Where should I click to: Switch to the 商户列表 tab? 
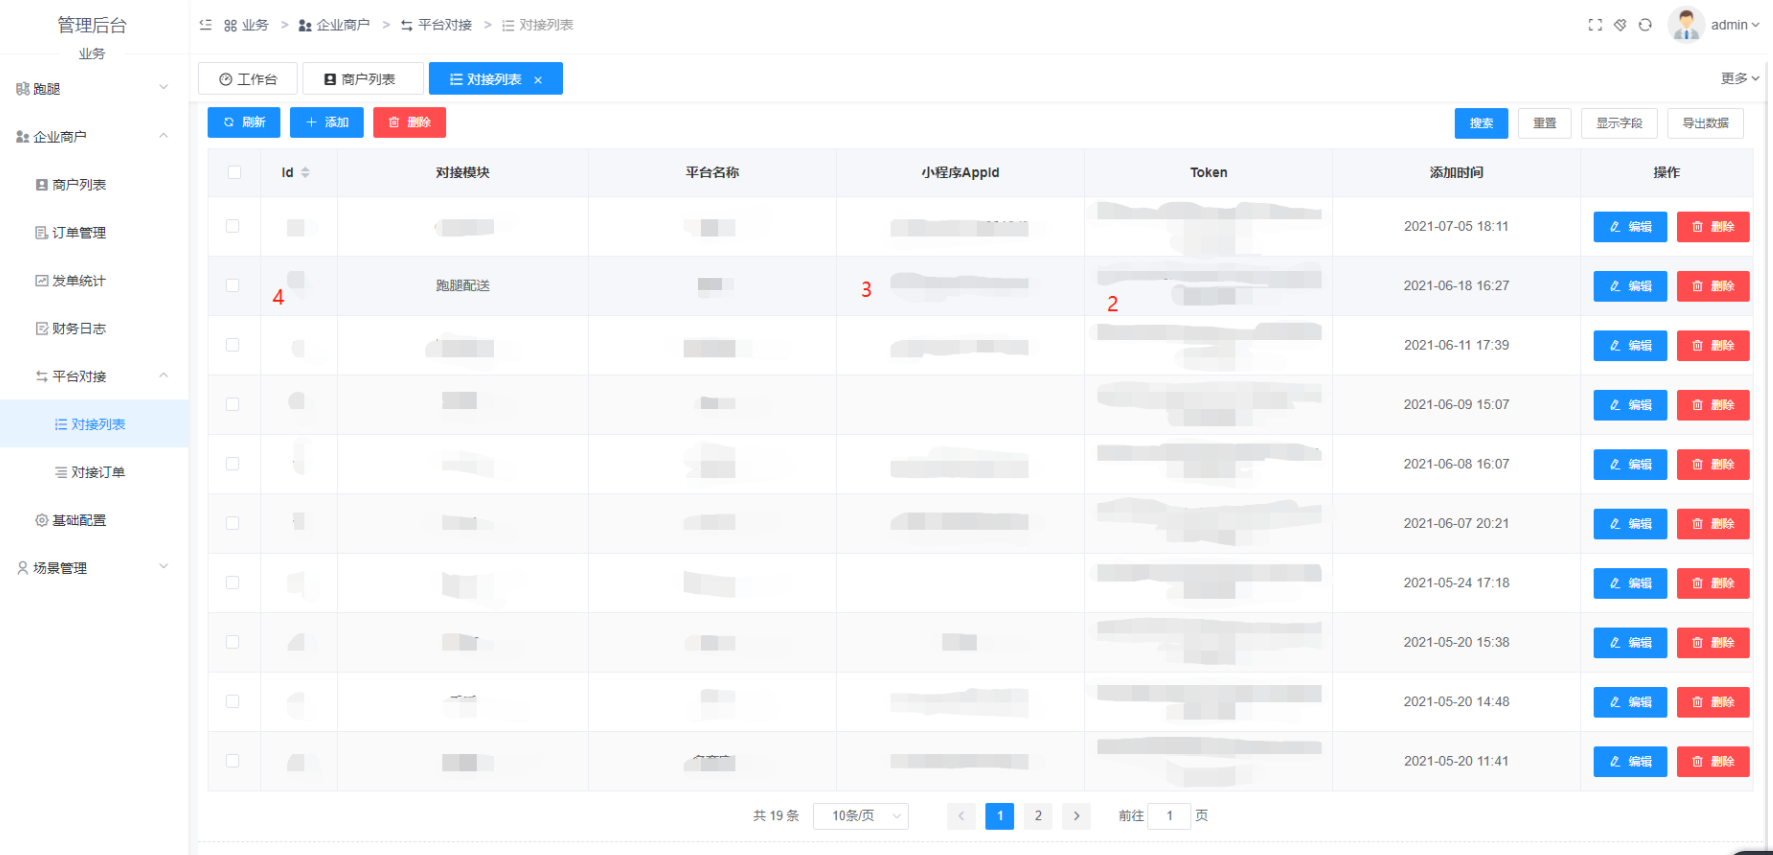pyautogui.click(x=361, y=79)
